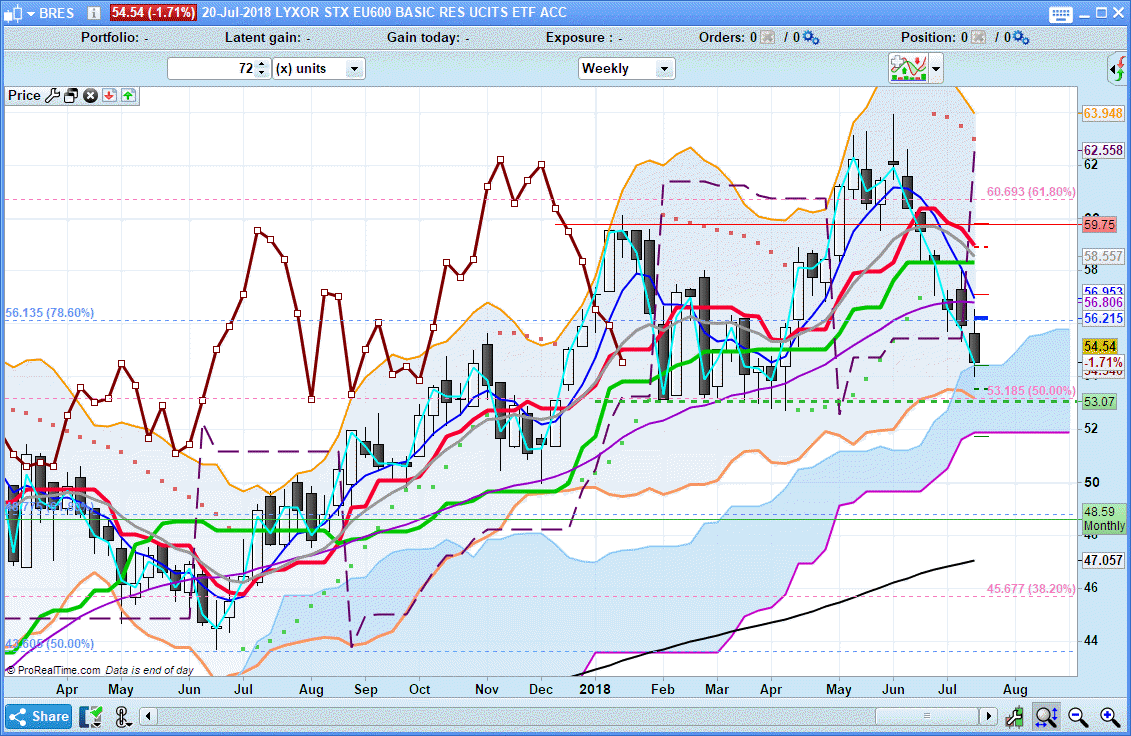Move Price panel up with green arrow
Viewport: 1131px width, 736px height.
128,96
